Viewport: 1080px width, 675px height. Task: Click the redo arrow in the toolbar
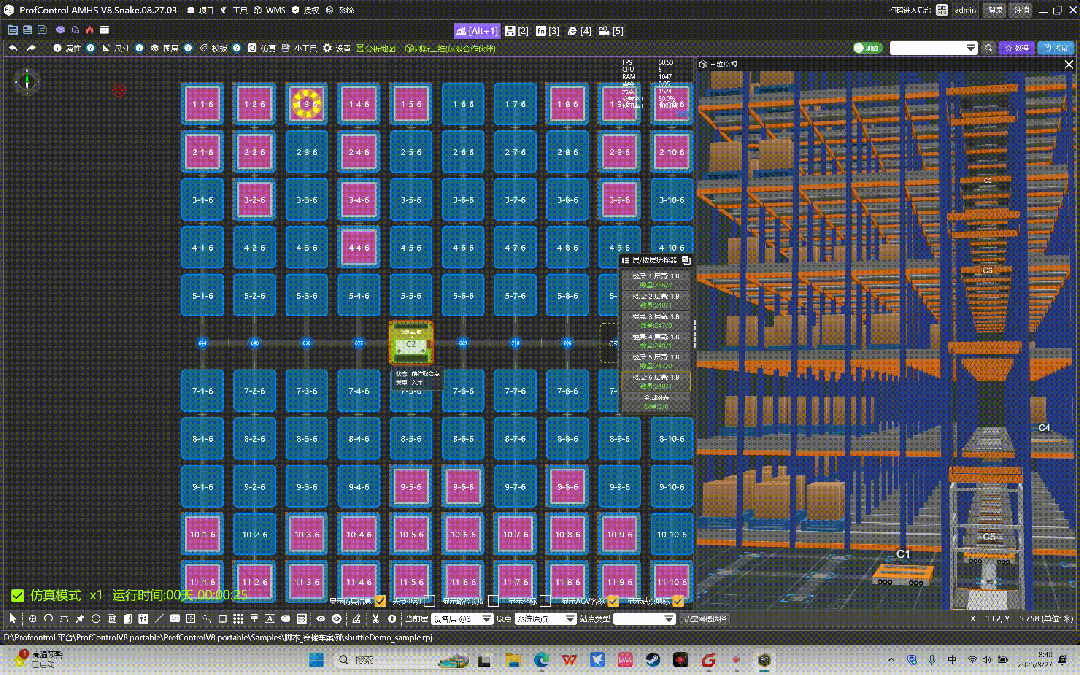[x=31, y=48]
